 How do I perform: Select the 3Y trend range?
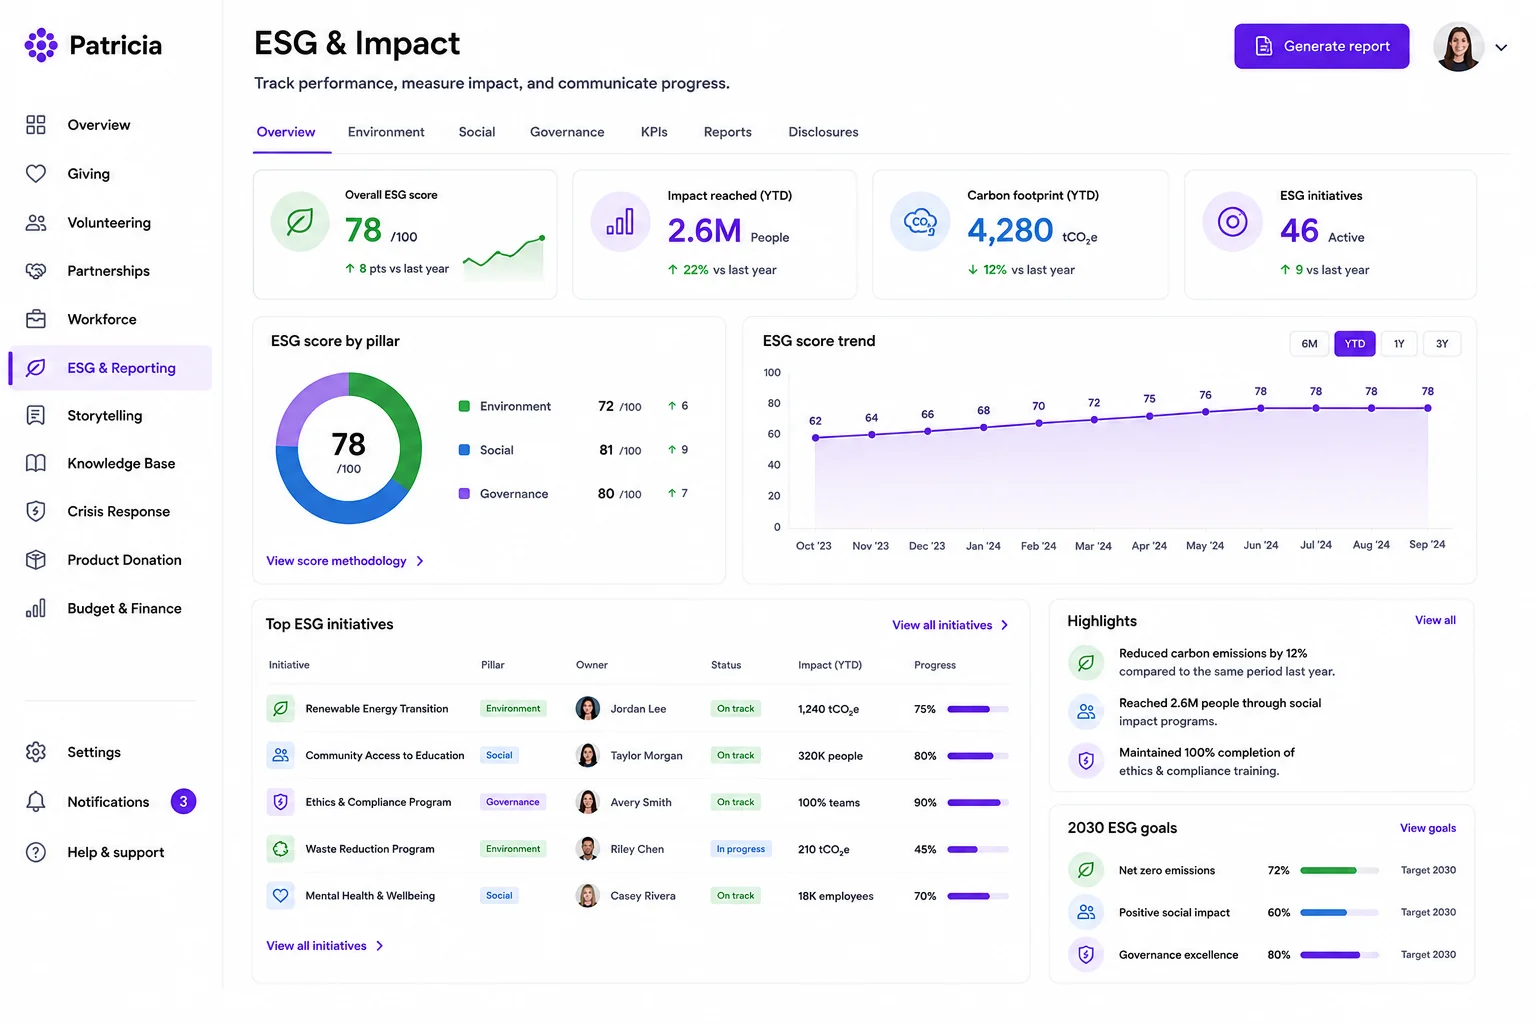tap(1442, 344)
